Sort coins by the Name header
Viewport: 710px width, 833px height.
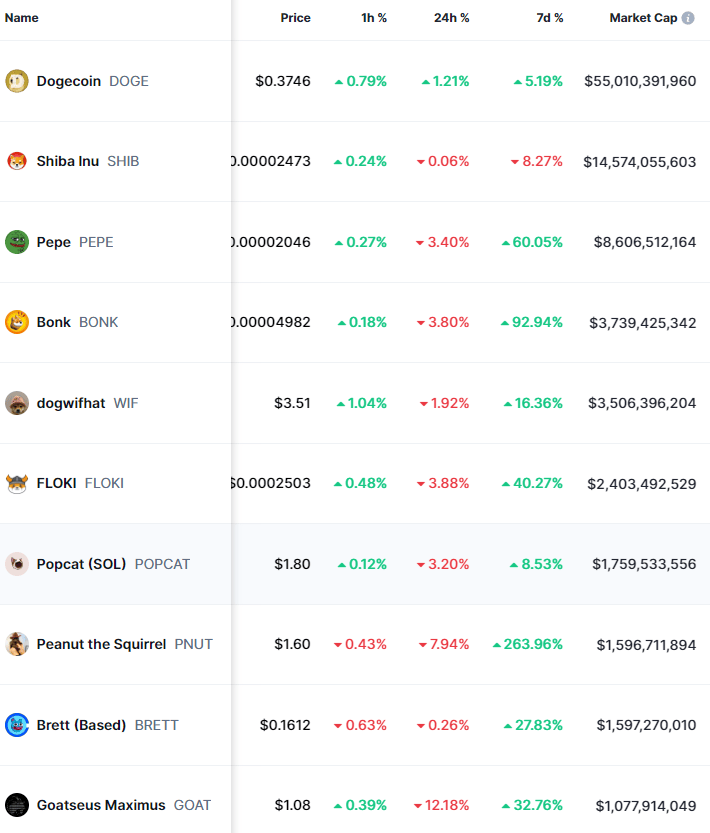[22, 18]
